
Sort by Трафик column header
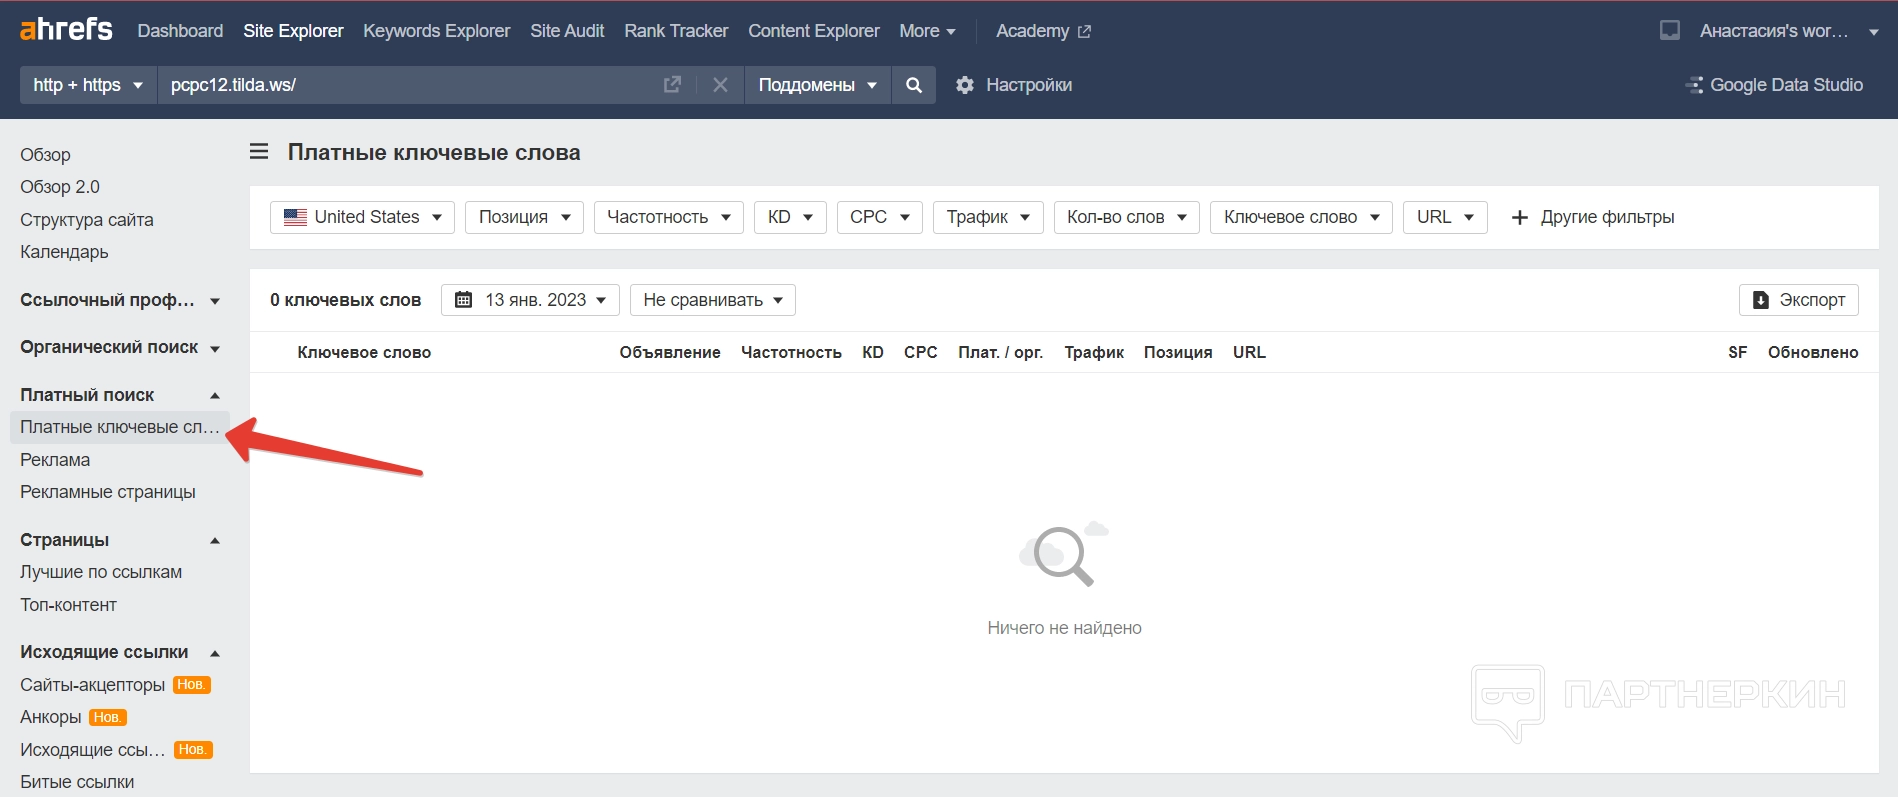1094,352
